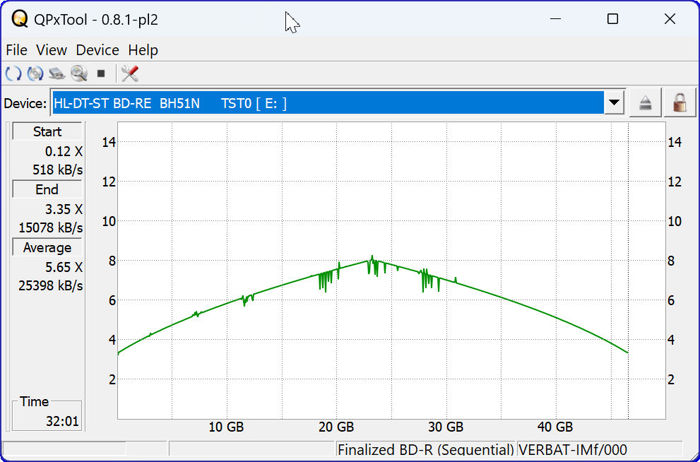Click the 20 GB axis label

point(336,427)
